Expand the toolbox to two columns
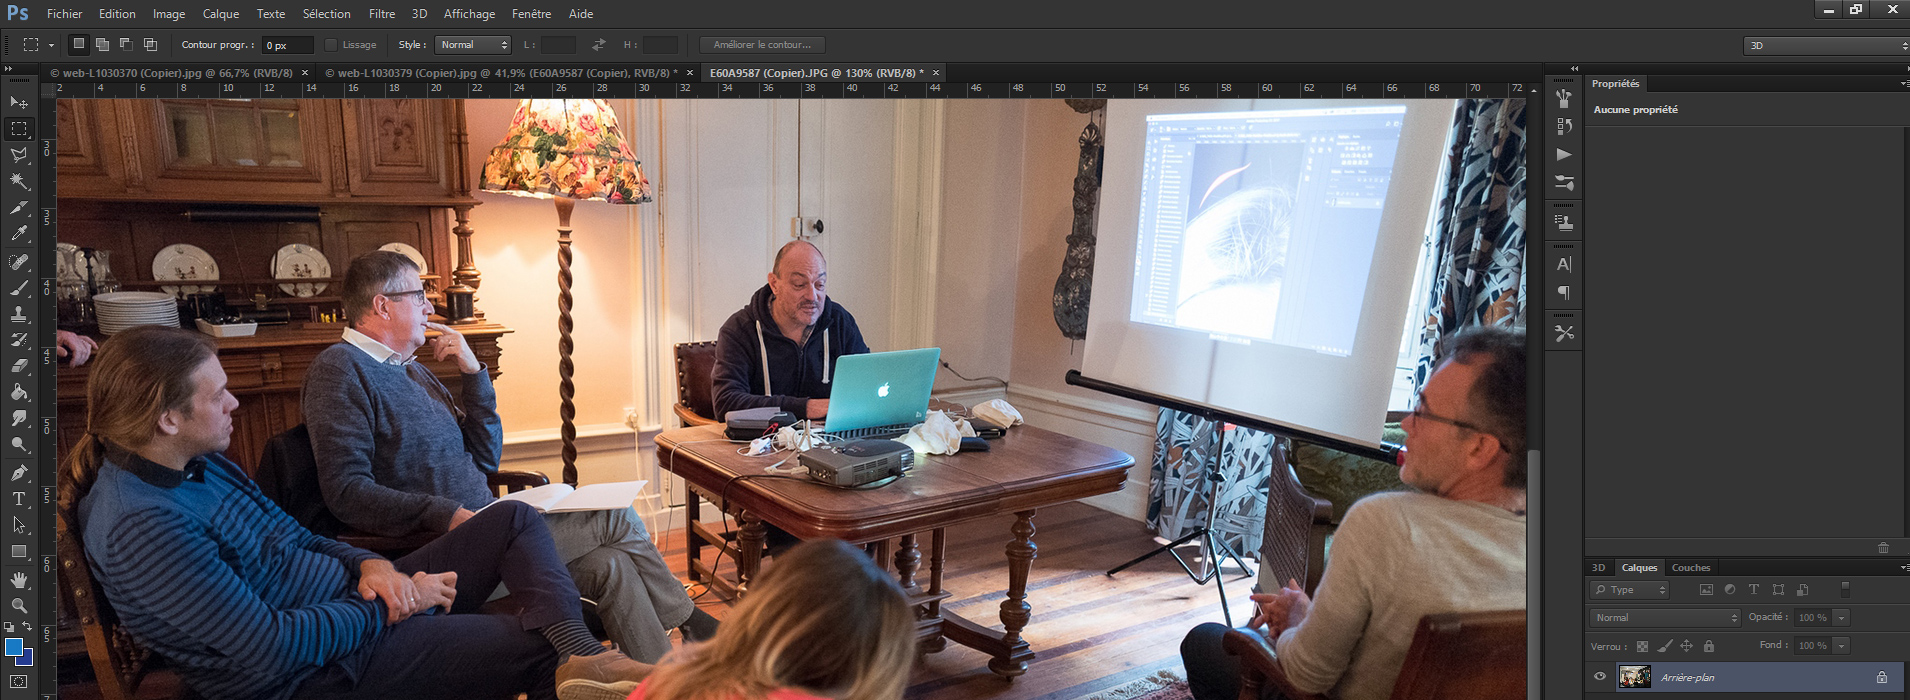1910x700 pixels. (x=8, y=69)
